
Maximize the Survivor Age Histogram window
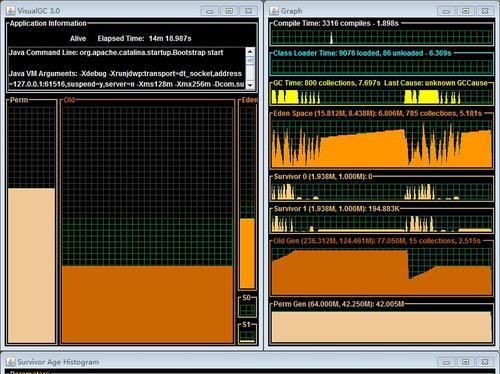pos(466,362)
